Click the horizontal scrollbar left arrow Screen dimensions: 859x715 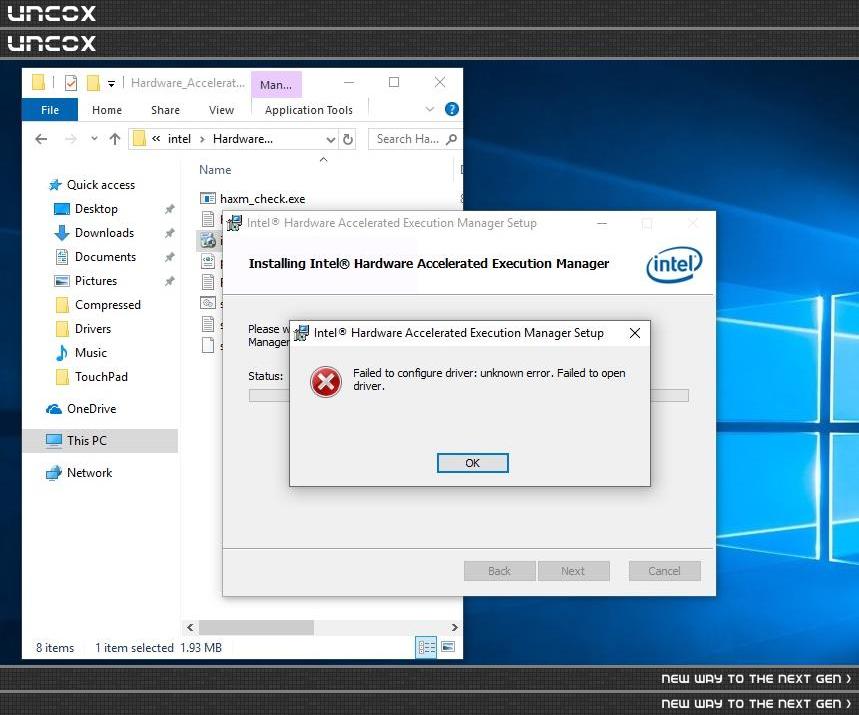(x=190, y=627)
